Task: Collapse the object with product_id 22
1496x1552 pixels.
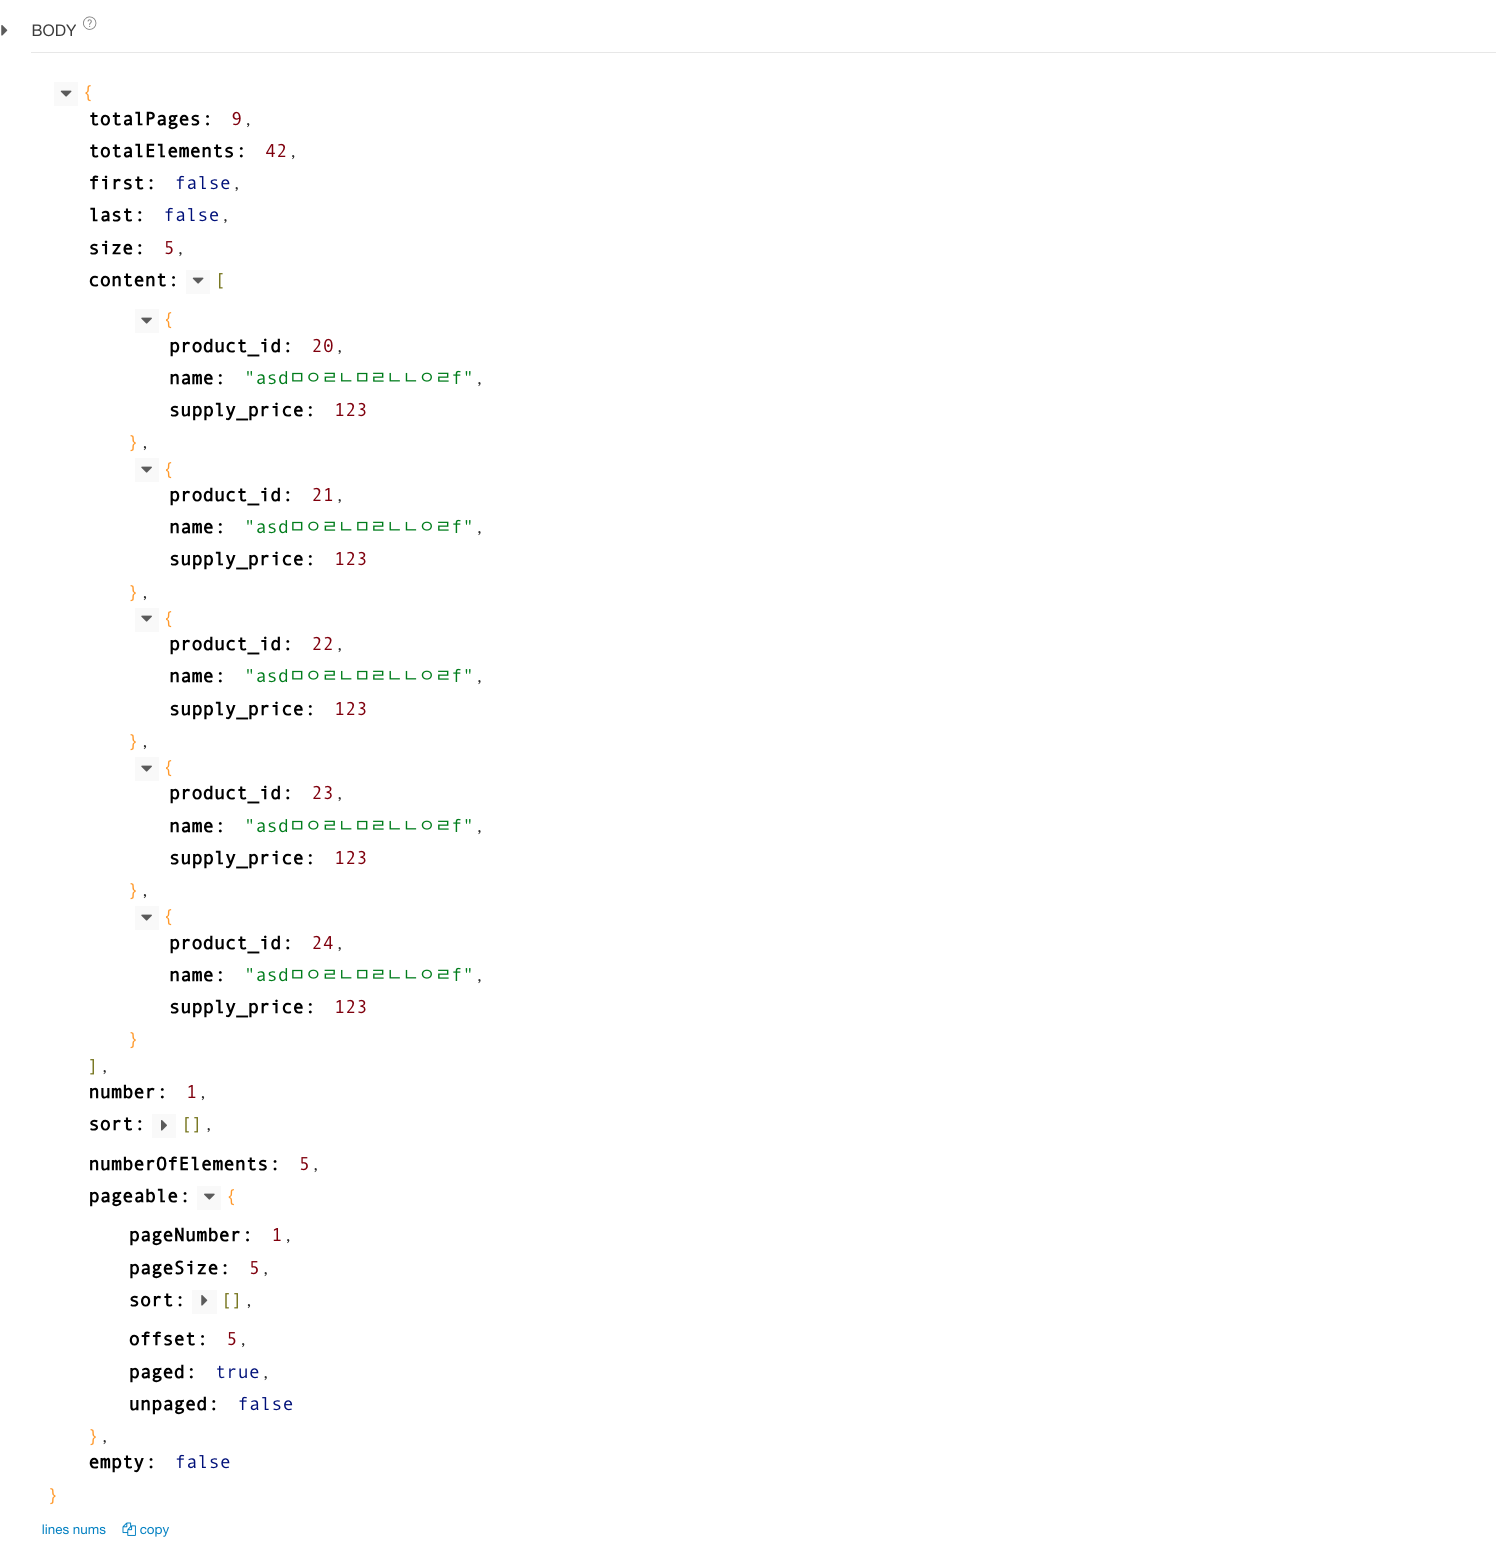Action: pyautogui.click(x=147, y=618)
